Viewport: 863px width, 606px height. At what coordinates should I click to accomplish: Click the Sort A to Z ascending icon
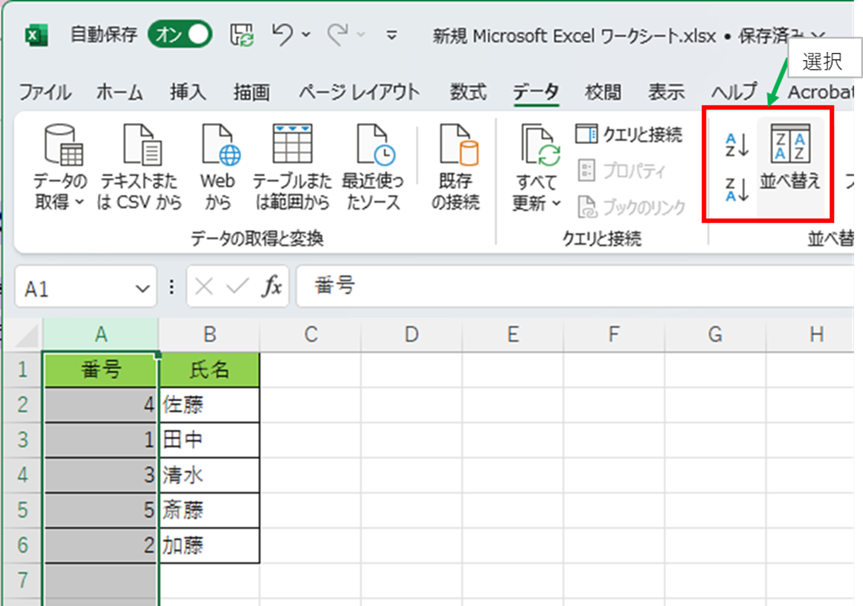click(736, 146)
